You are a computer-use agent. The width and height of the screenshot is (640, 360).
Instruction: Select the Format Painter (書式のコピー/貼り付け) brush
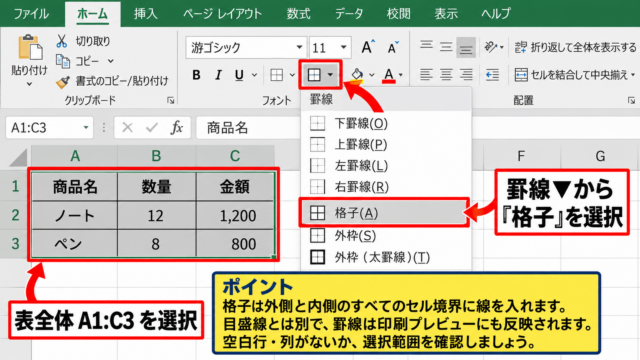click(x=62, y=81)
